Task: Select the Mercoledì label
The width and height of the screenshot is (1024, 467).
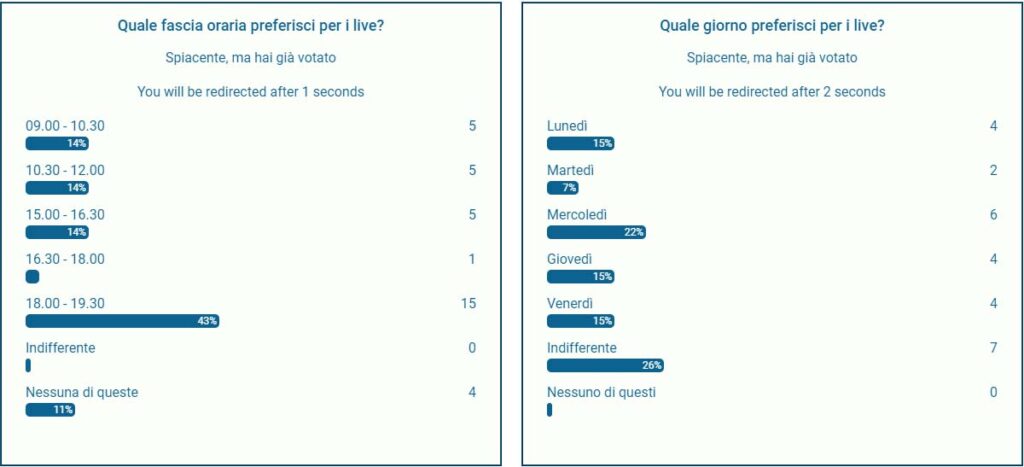Action: pyautogui.click(x=577, y=215)
